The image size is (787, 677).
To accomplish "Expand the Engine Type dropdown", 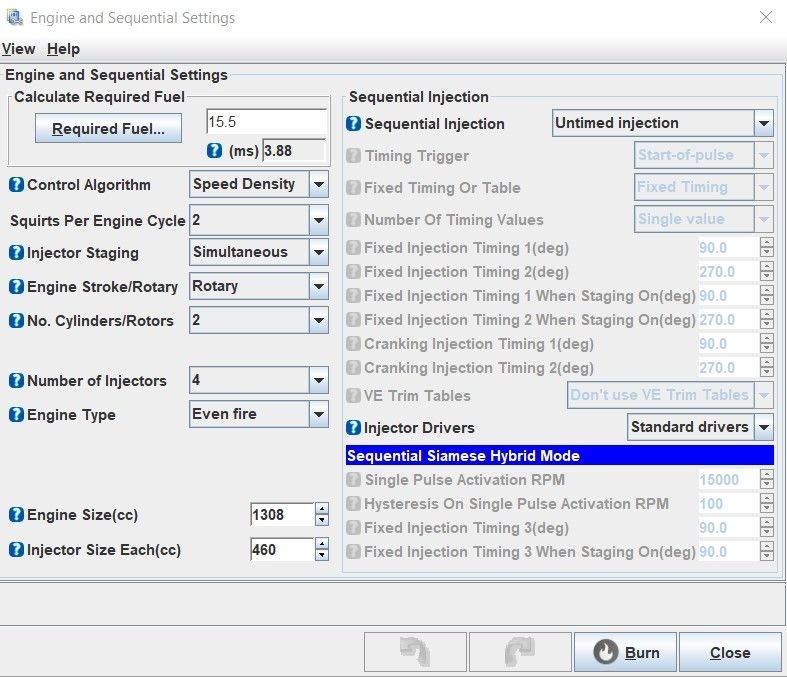I will (318, 414).
